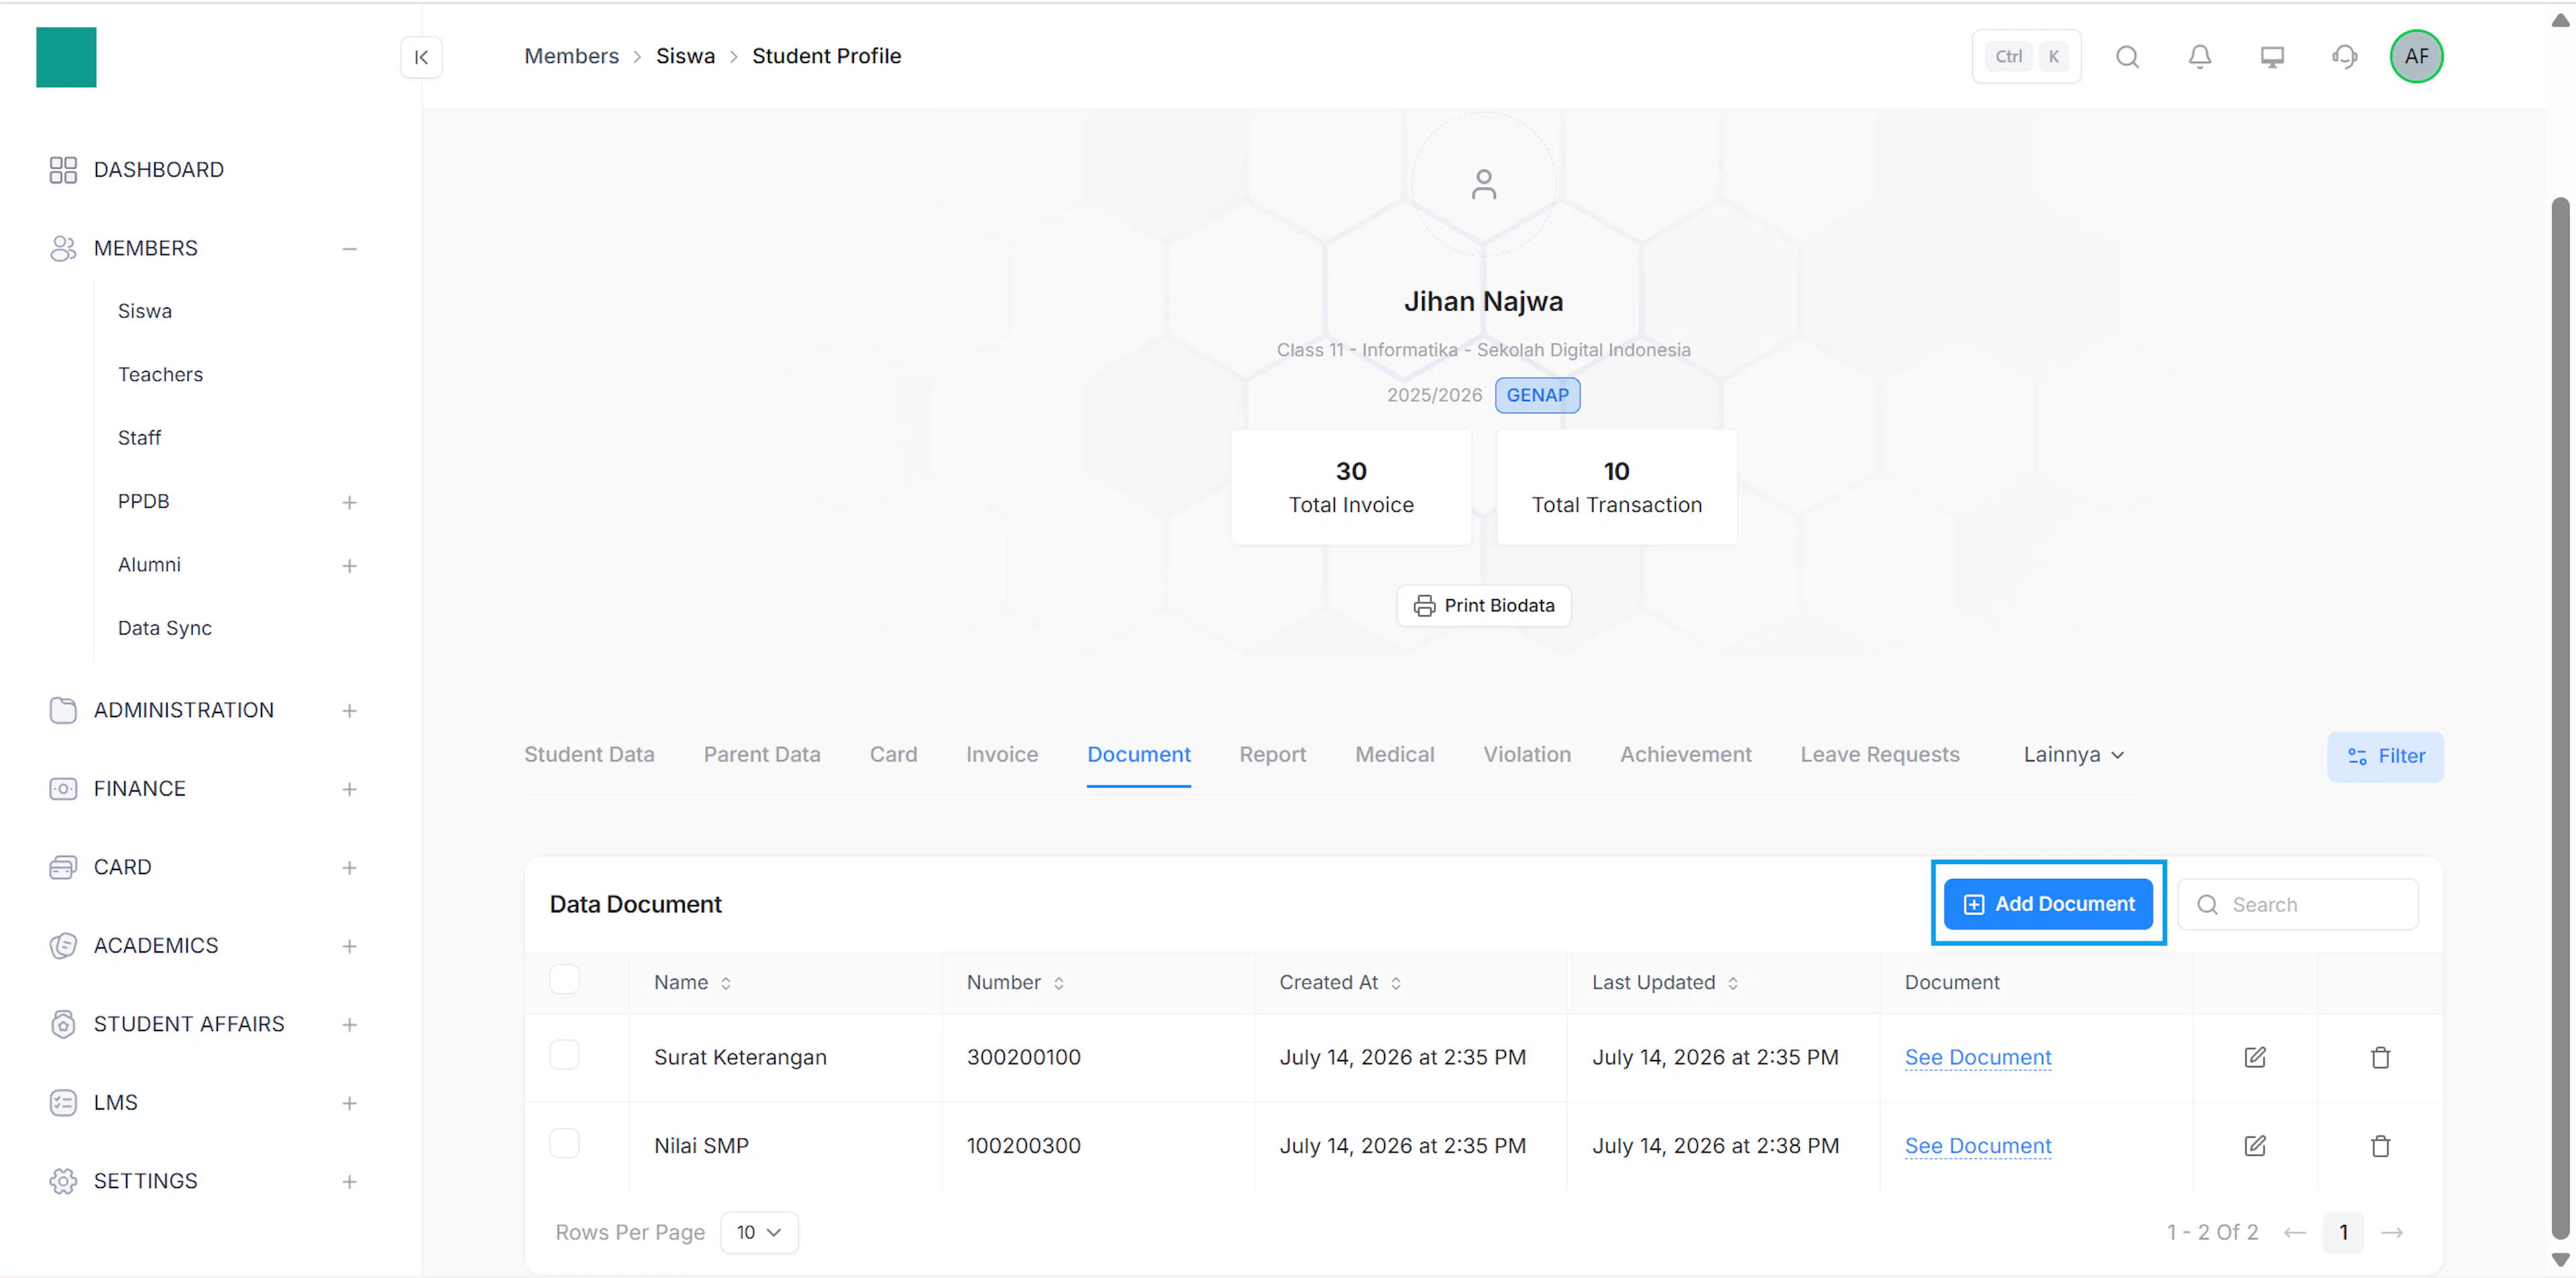The image size is (2576, 1278).
Task: Open the Lainnya dropdown tab
Action: [2073, 755]
